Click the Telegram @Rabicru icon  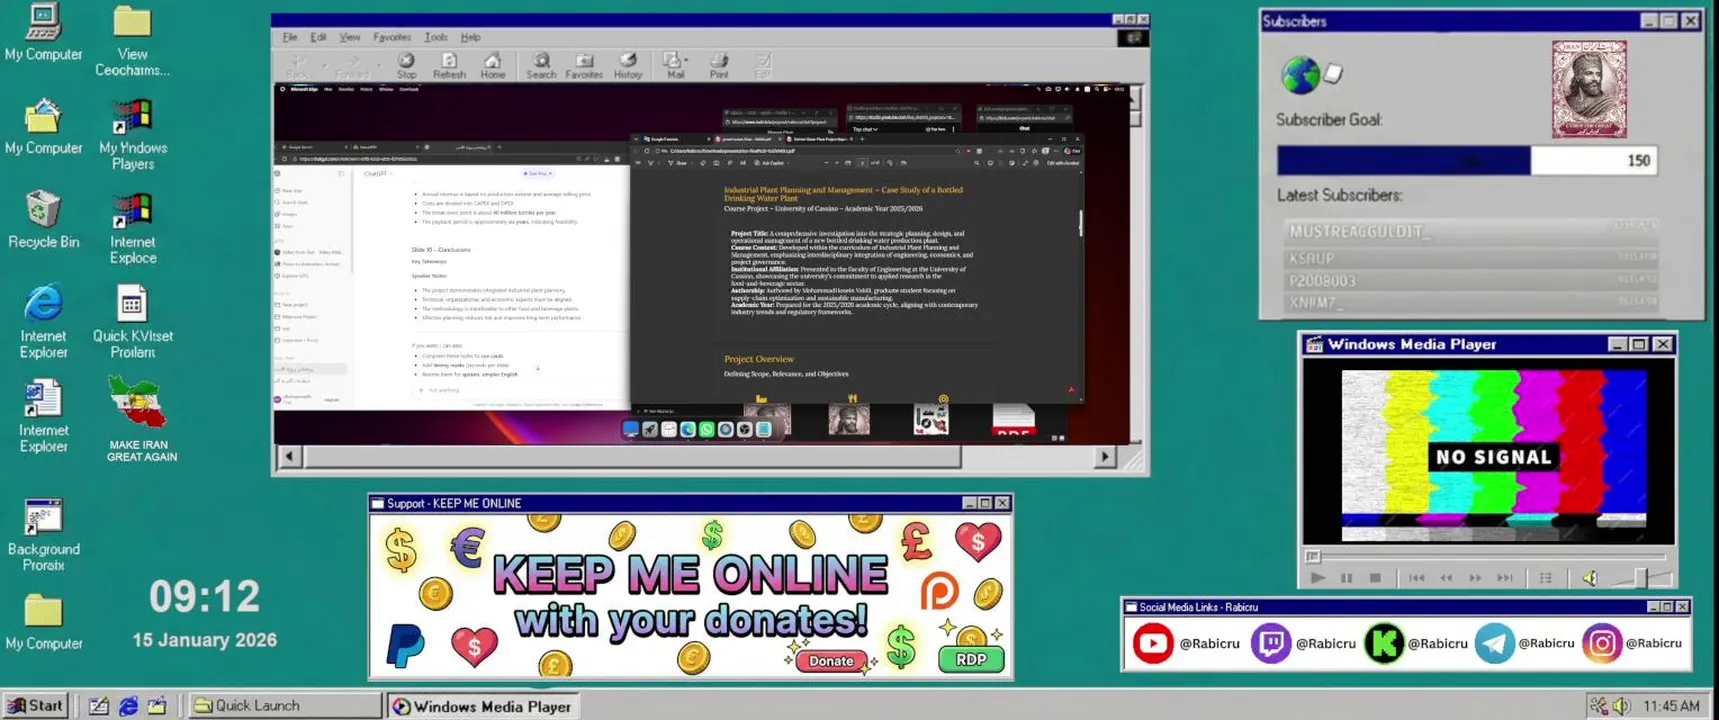1494,644
